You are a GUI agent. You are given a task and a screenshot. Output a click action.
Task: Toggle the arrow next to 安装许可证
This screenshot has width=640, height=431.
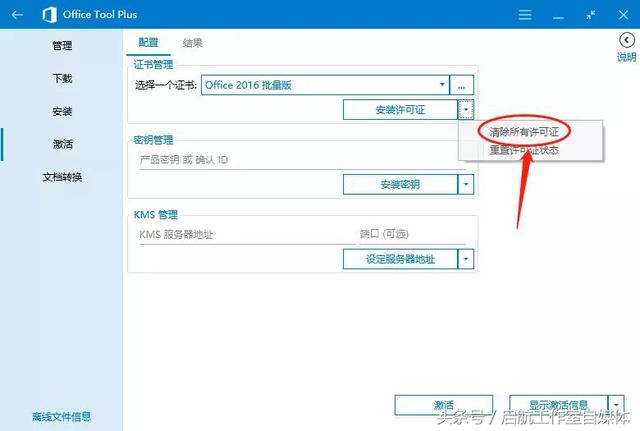466,109
